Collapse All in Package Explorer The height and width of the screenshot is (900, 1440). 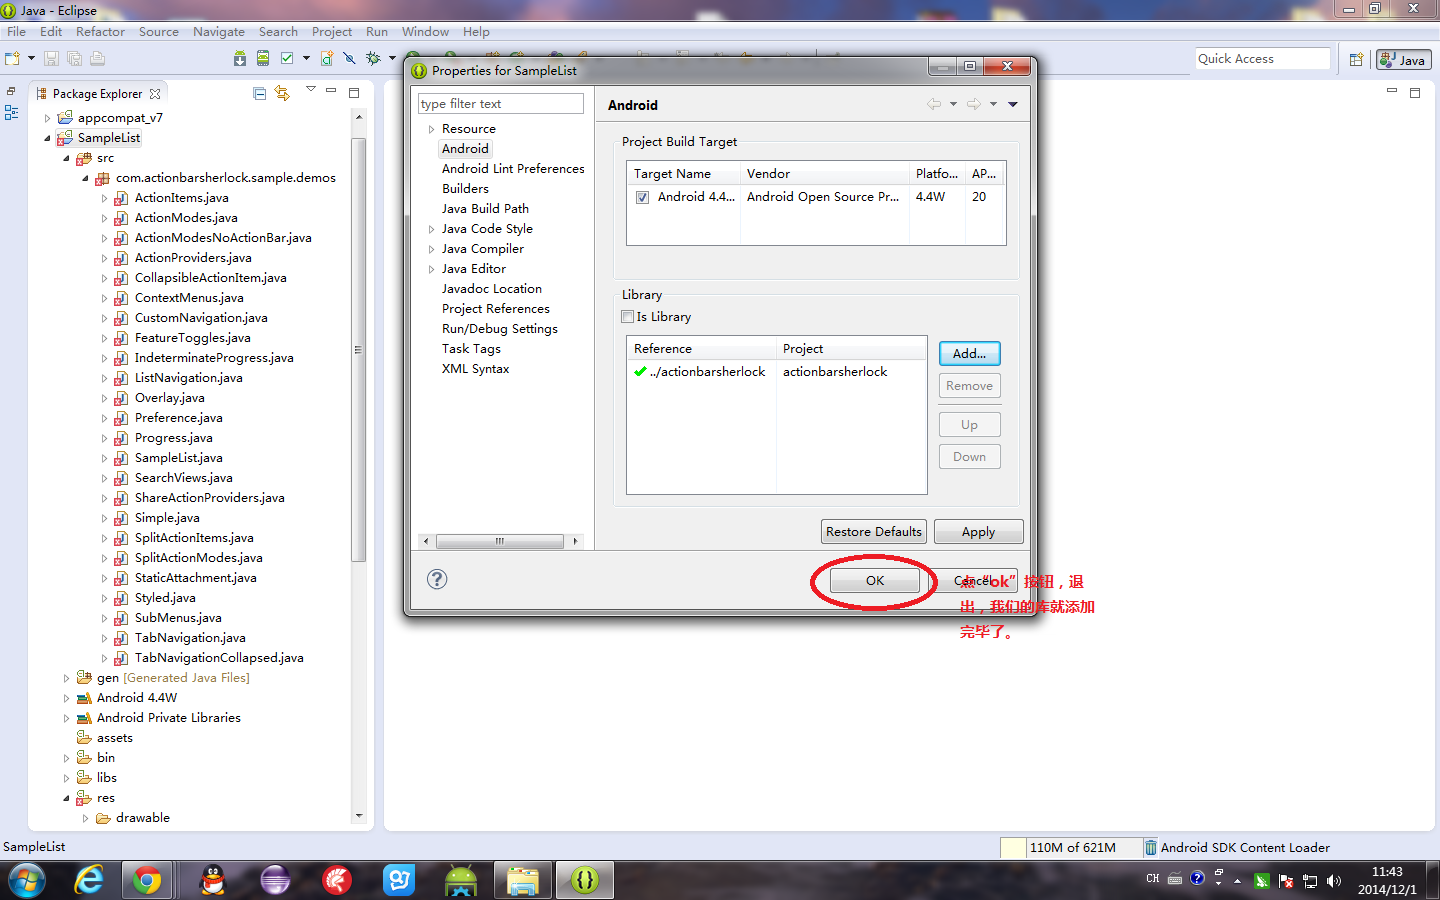pyautogui.click(x=260, y=93)
